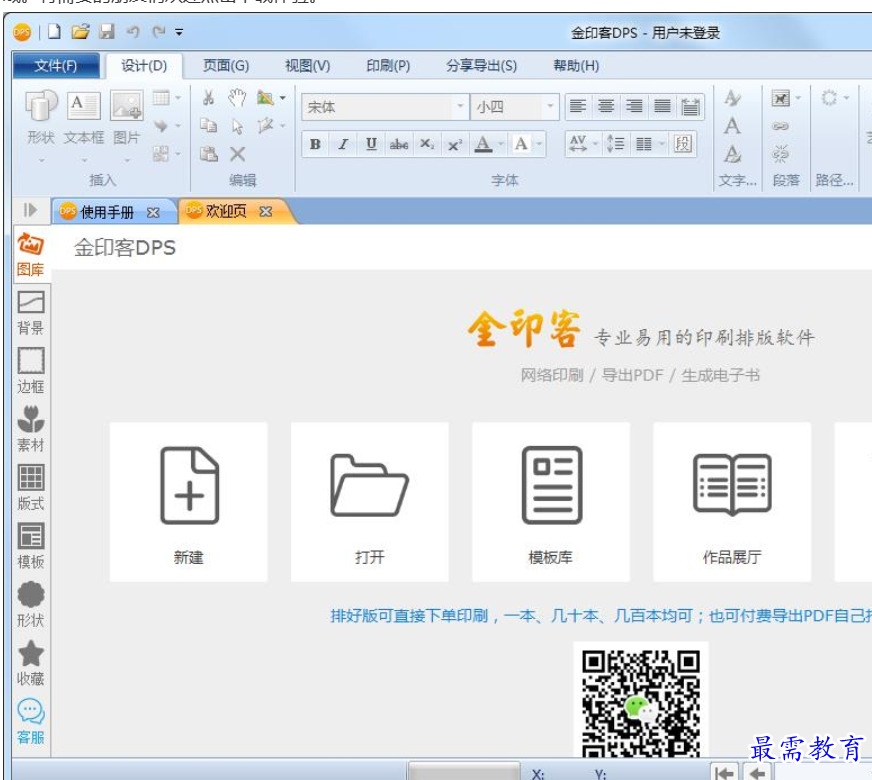This screenshot has width=872, height=780.
Task: Open the 视图(V) ribbon tab
Action: coord(308,66)
